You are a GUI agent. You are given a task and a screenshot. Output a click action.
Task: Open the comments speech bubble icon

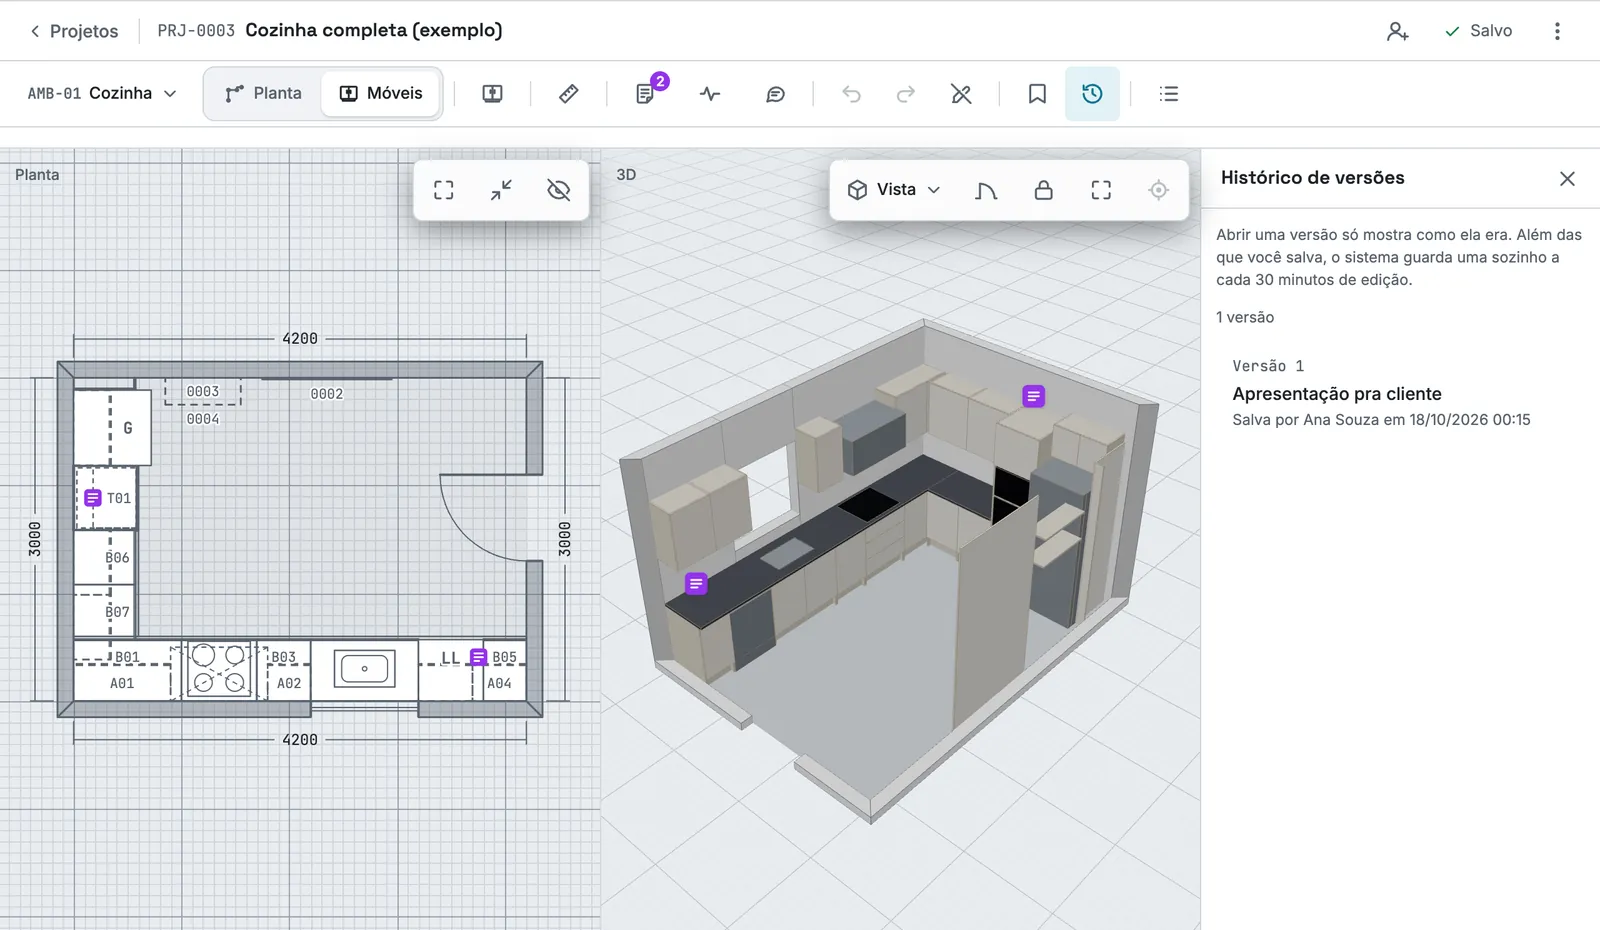click(x=775, y=94)
